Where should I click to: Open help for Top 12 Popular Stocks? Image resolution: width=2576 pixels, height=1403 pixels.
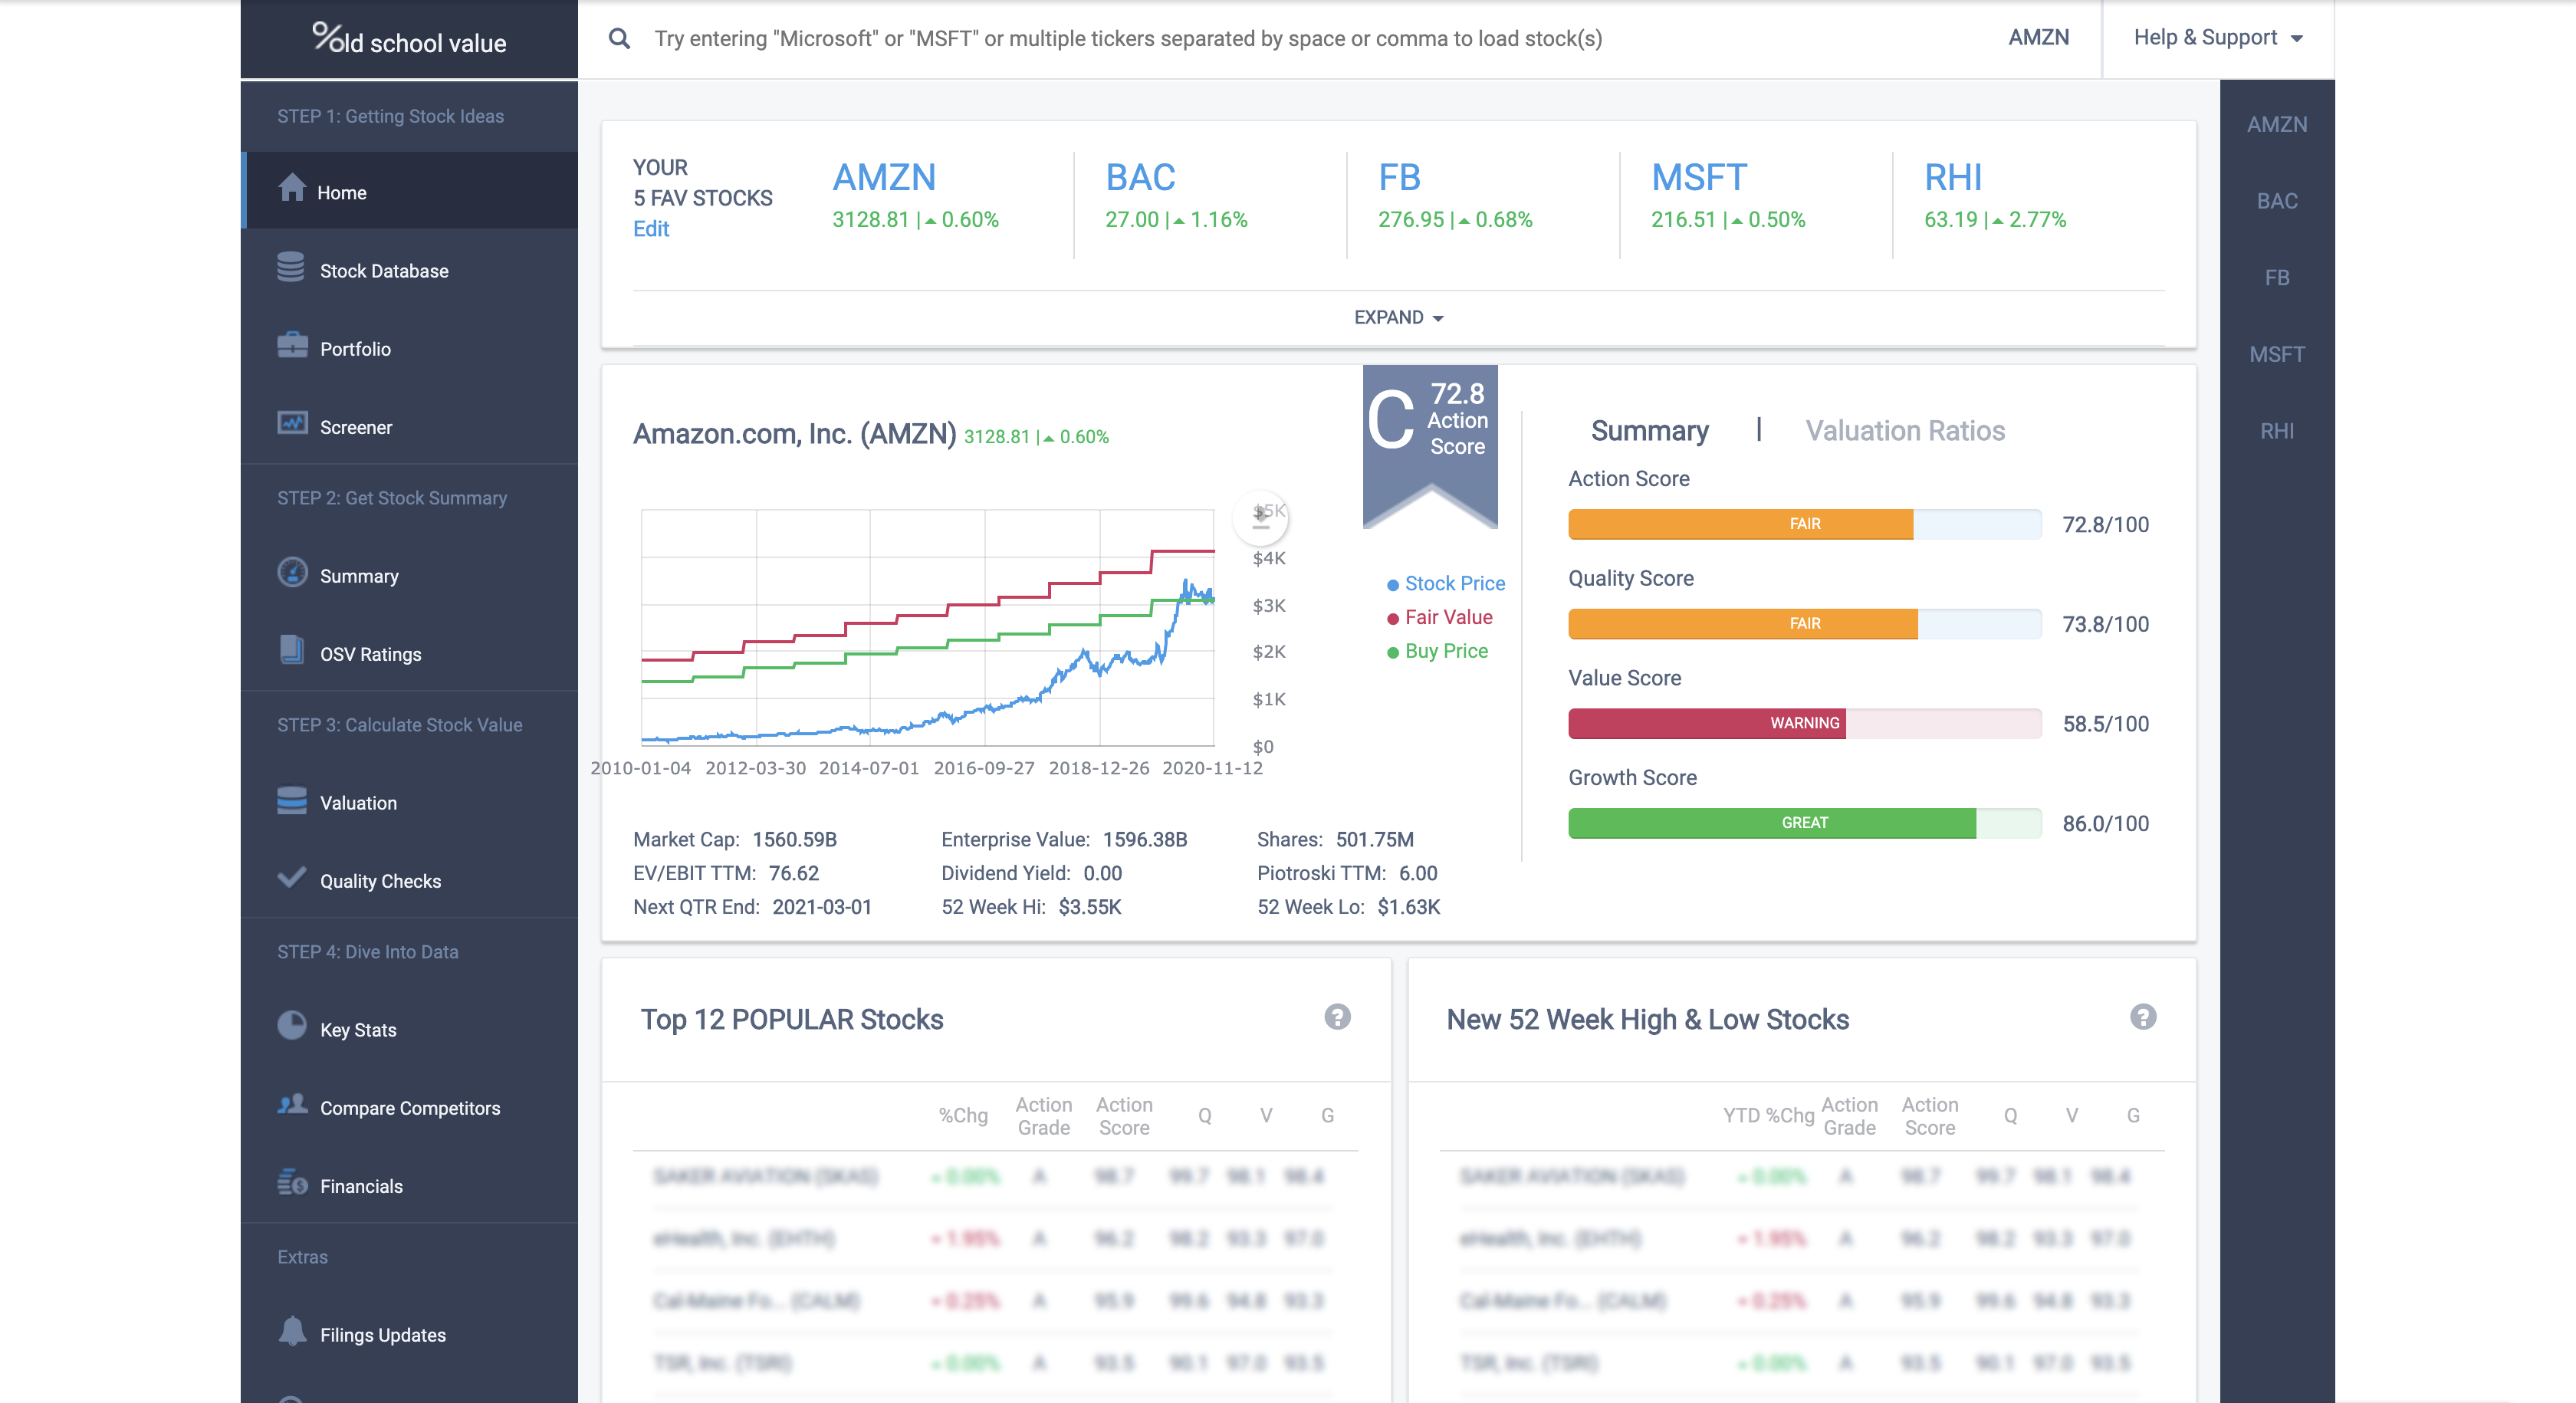click(1337, 1017)
